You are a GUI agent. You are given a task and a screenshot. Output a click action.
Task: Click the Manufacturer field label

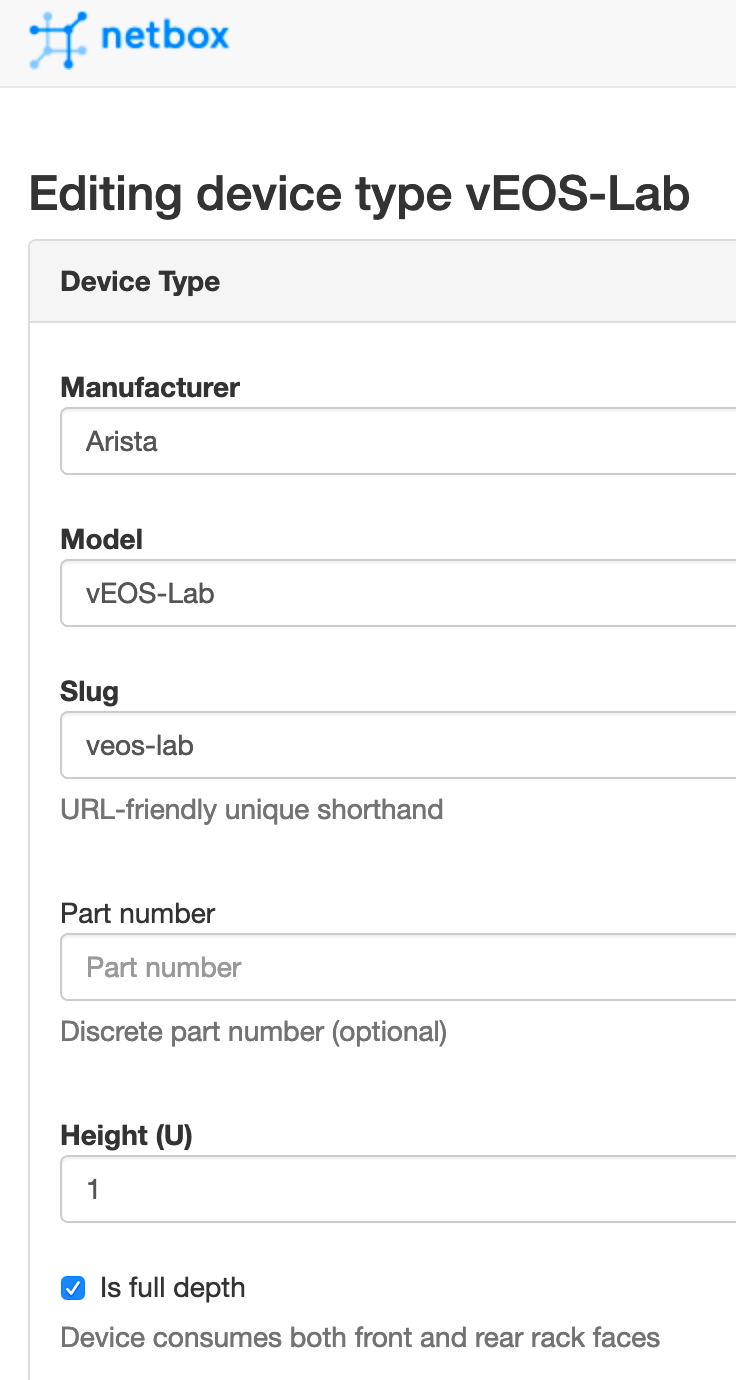[x=150, y=388]
